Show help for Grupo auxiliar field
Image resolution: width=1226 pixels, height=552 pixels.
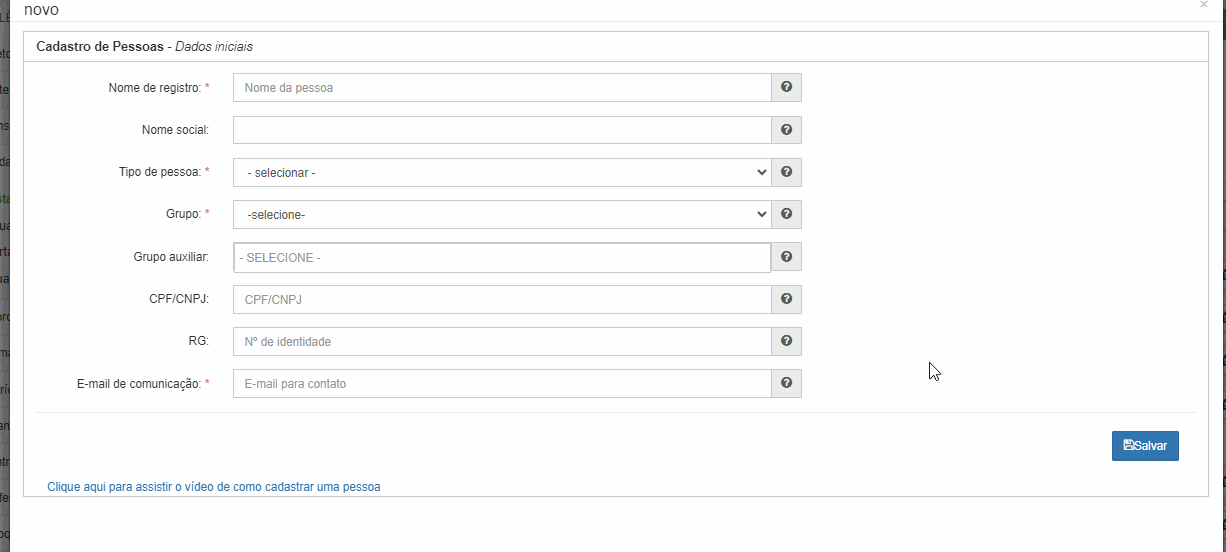787,257
